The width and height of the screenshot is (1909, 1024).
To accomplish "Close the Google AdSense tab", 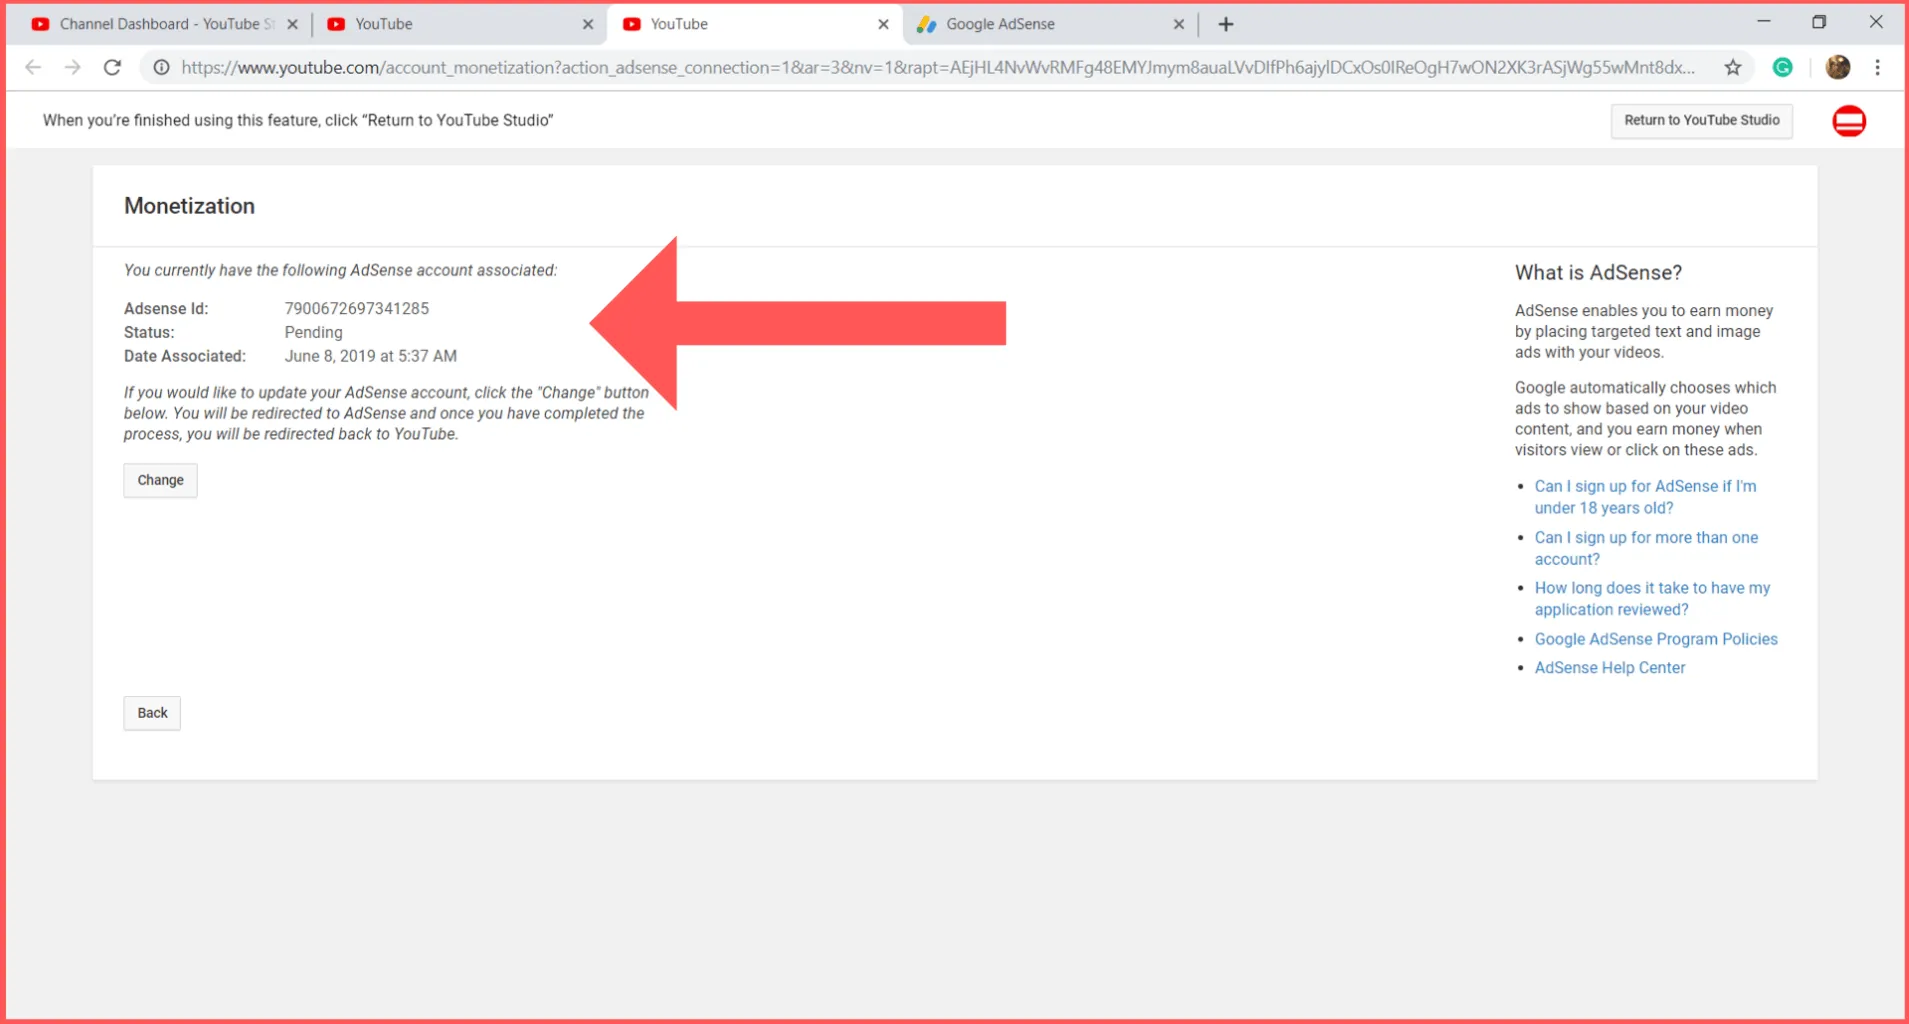I will (x=1178, y=24).
